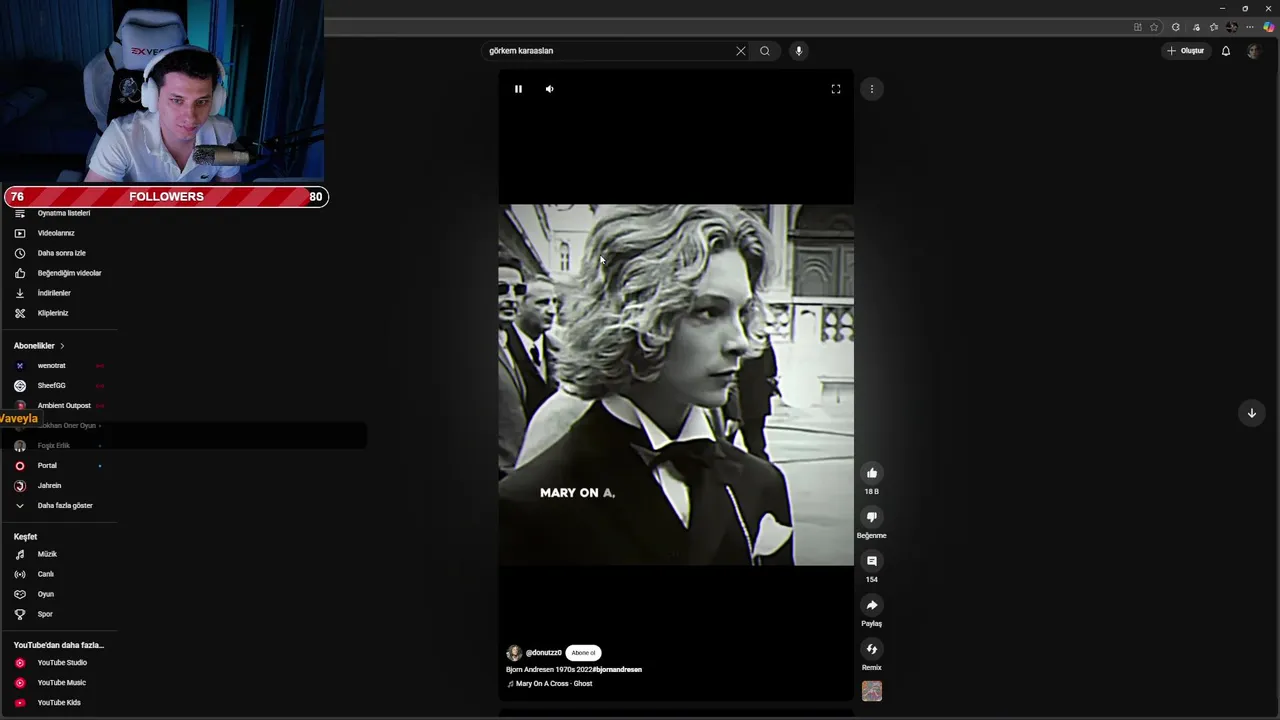Open browser extensions icon
The height and width of the screenshot is (720, 1280).
tap(1176, 27)
